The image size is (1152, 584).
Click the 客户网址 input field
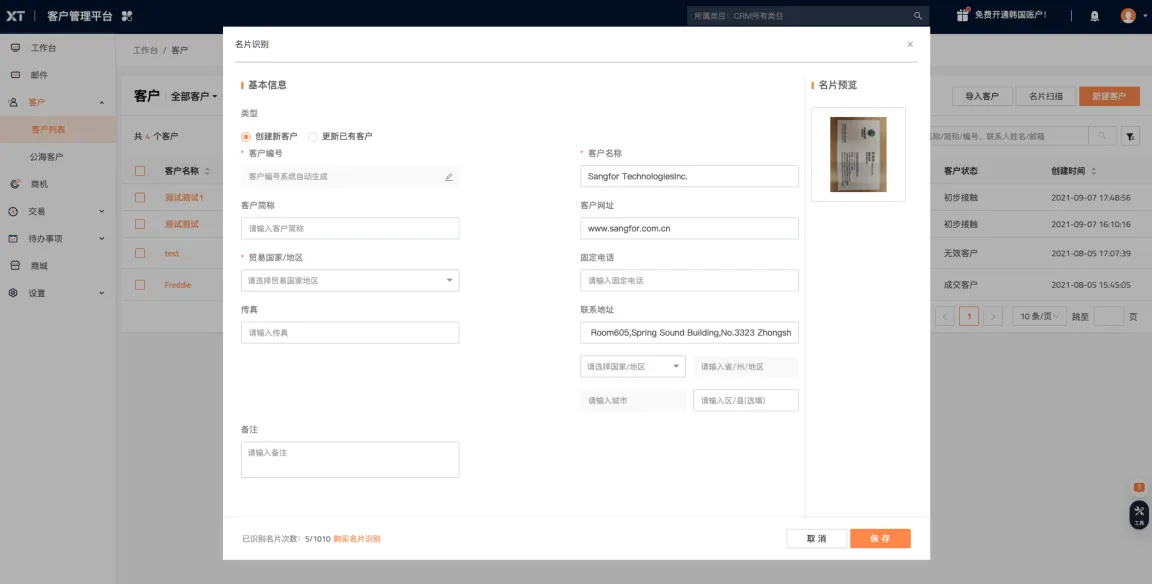689,228
